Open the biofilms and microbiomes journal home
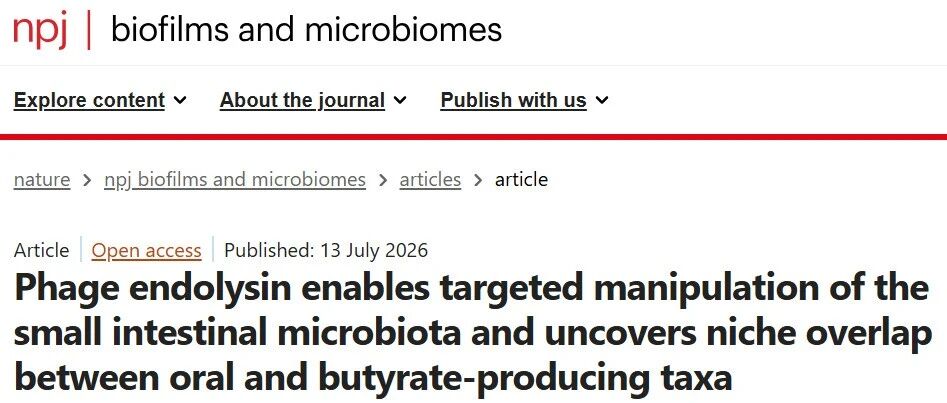947x403 pixels. (306, 29)
